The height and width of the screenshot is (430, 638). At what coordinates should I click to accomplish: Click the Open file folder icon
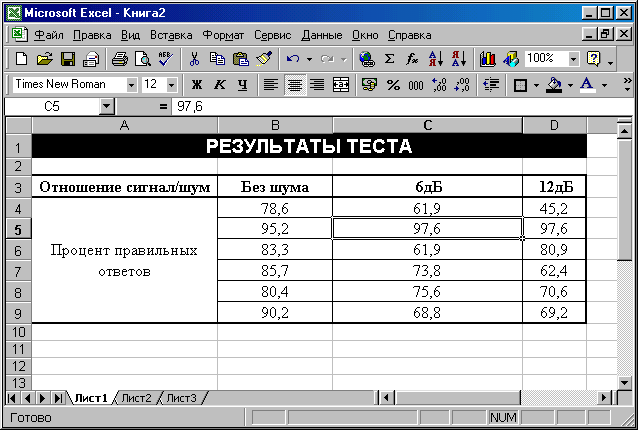tap(44, 59)
